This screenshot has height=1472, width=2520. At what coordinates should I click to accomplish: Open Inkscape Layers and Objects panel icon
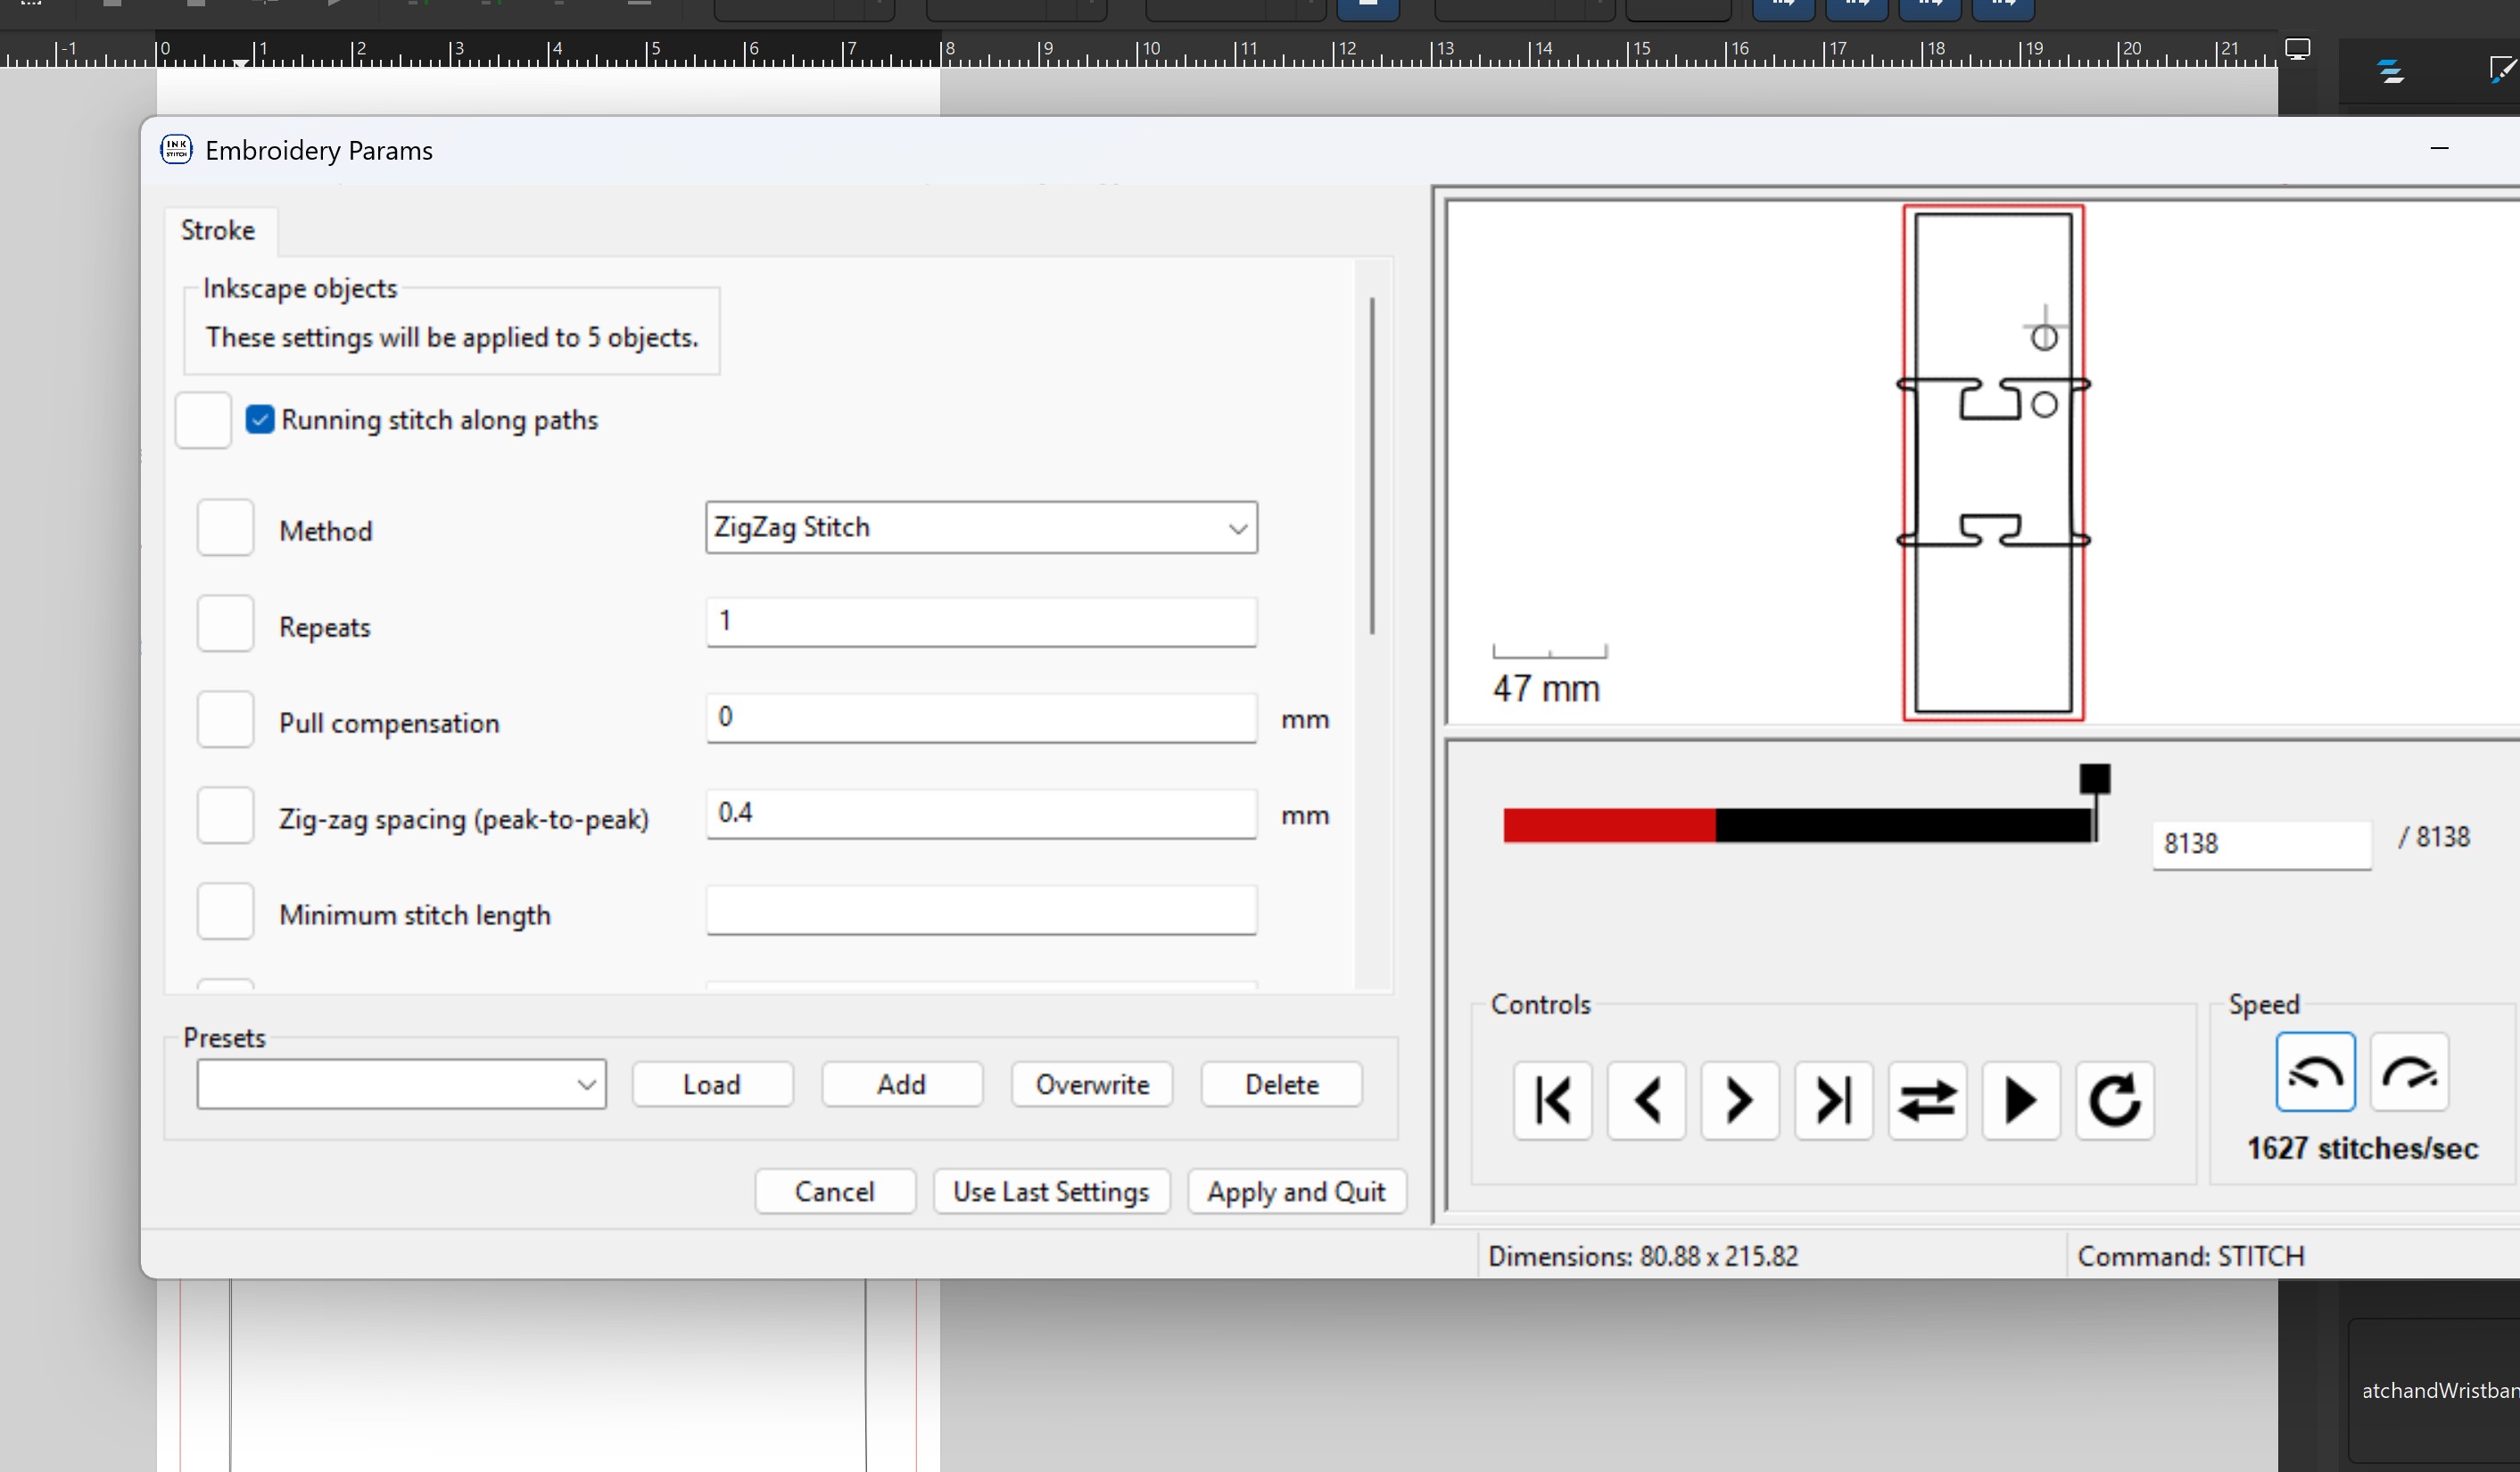pos(2391,71)
